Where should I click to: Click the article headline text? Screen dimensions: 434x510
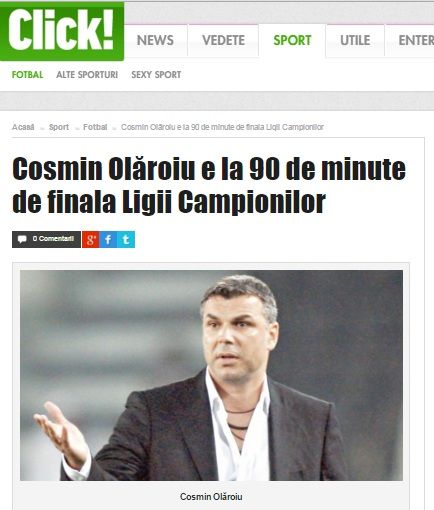click(209, 185)
